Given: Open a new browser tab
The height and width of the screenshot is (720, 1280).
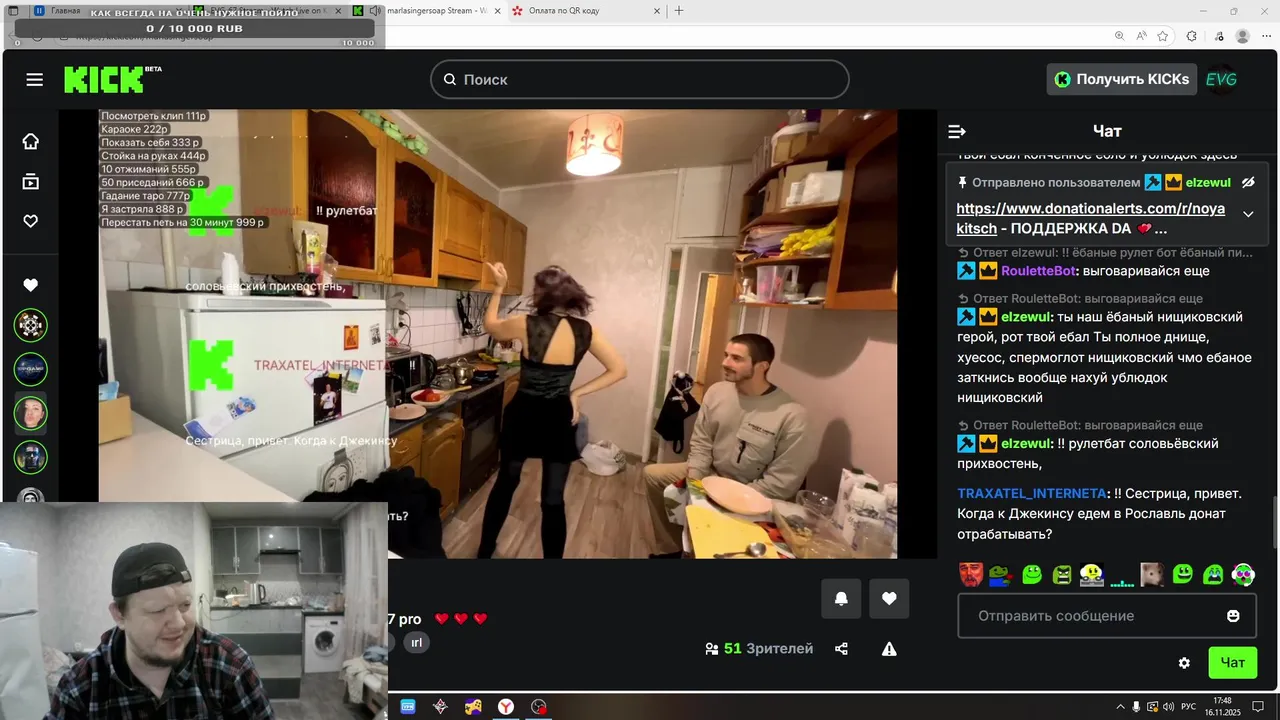Looking at the screenshot, I should point(679,11).
